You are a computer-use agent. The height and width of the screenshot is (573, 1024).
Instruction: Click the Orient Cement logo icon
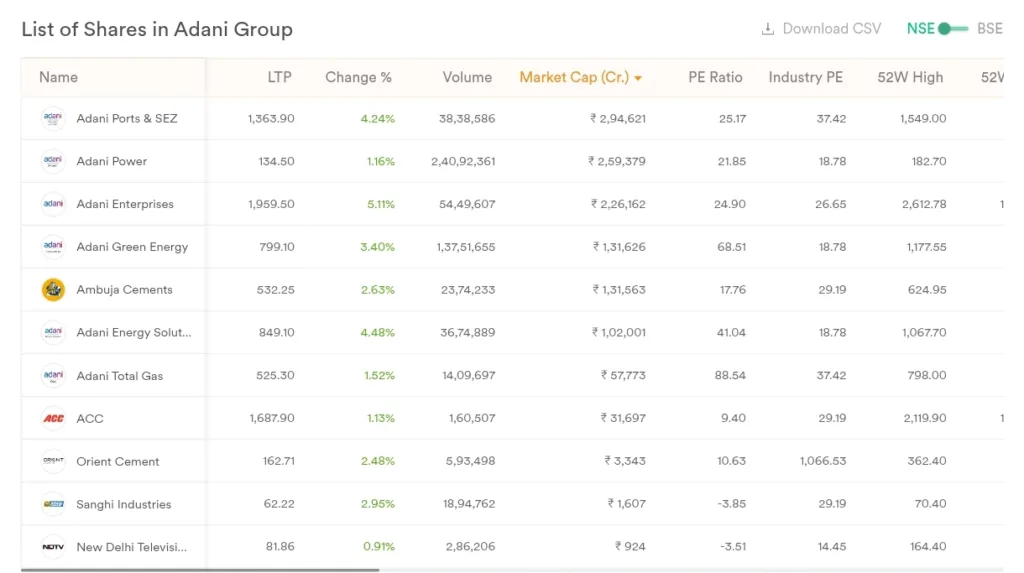tap(53, 461)
